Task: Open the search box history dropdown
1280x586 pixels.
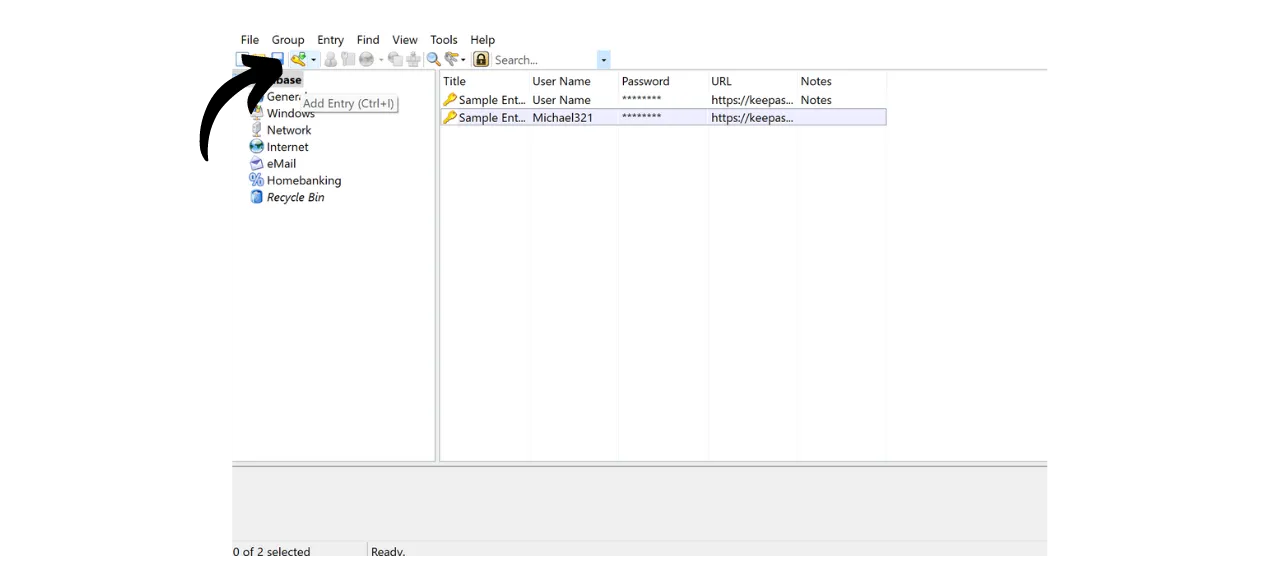Action: [603, 60]
